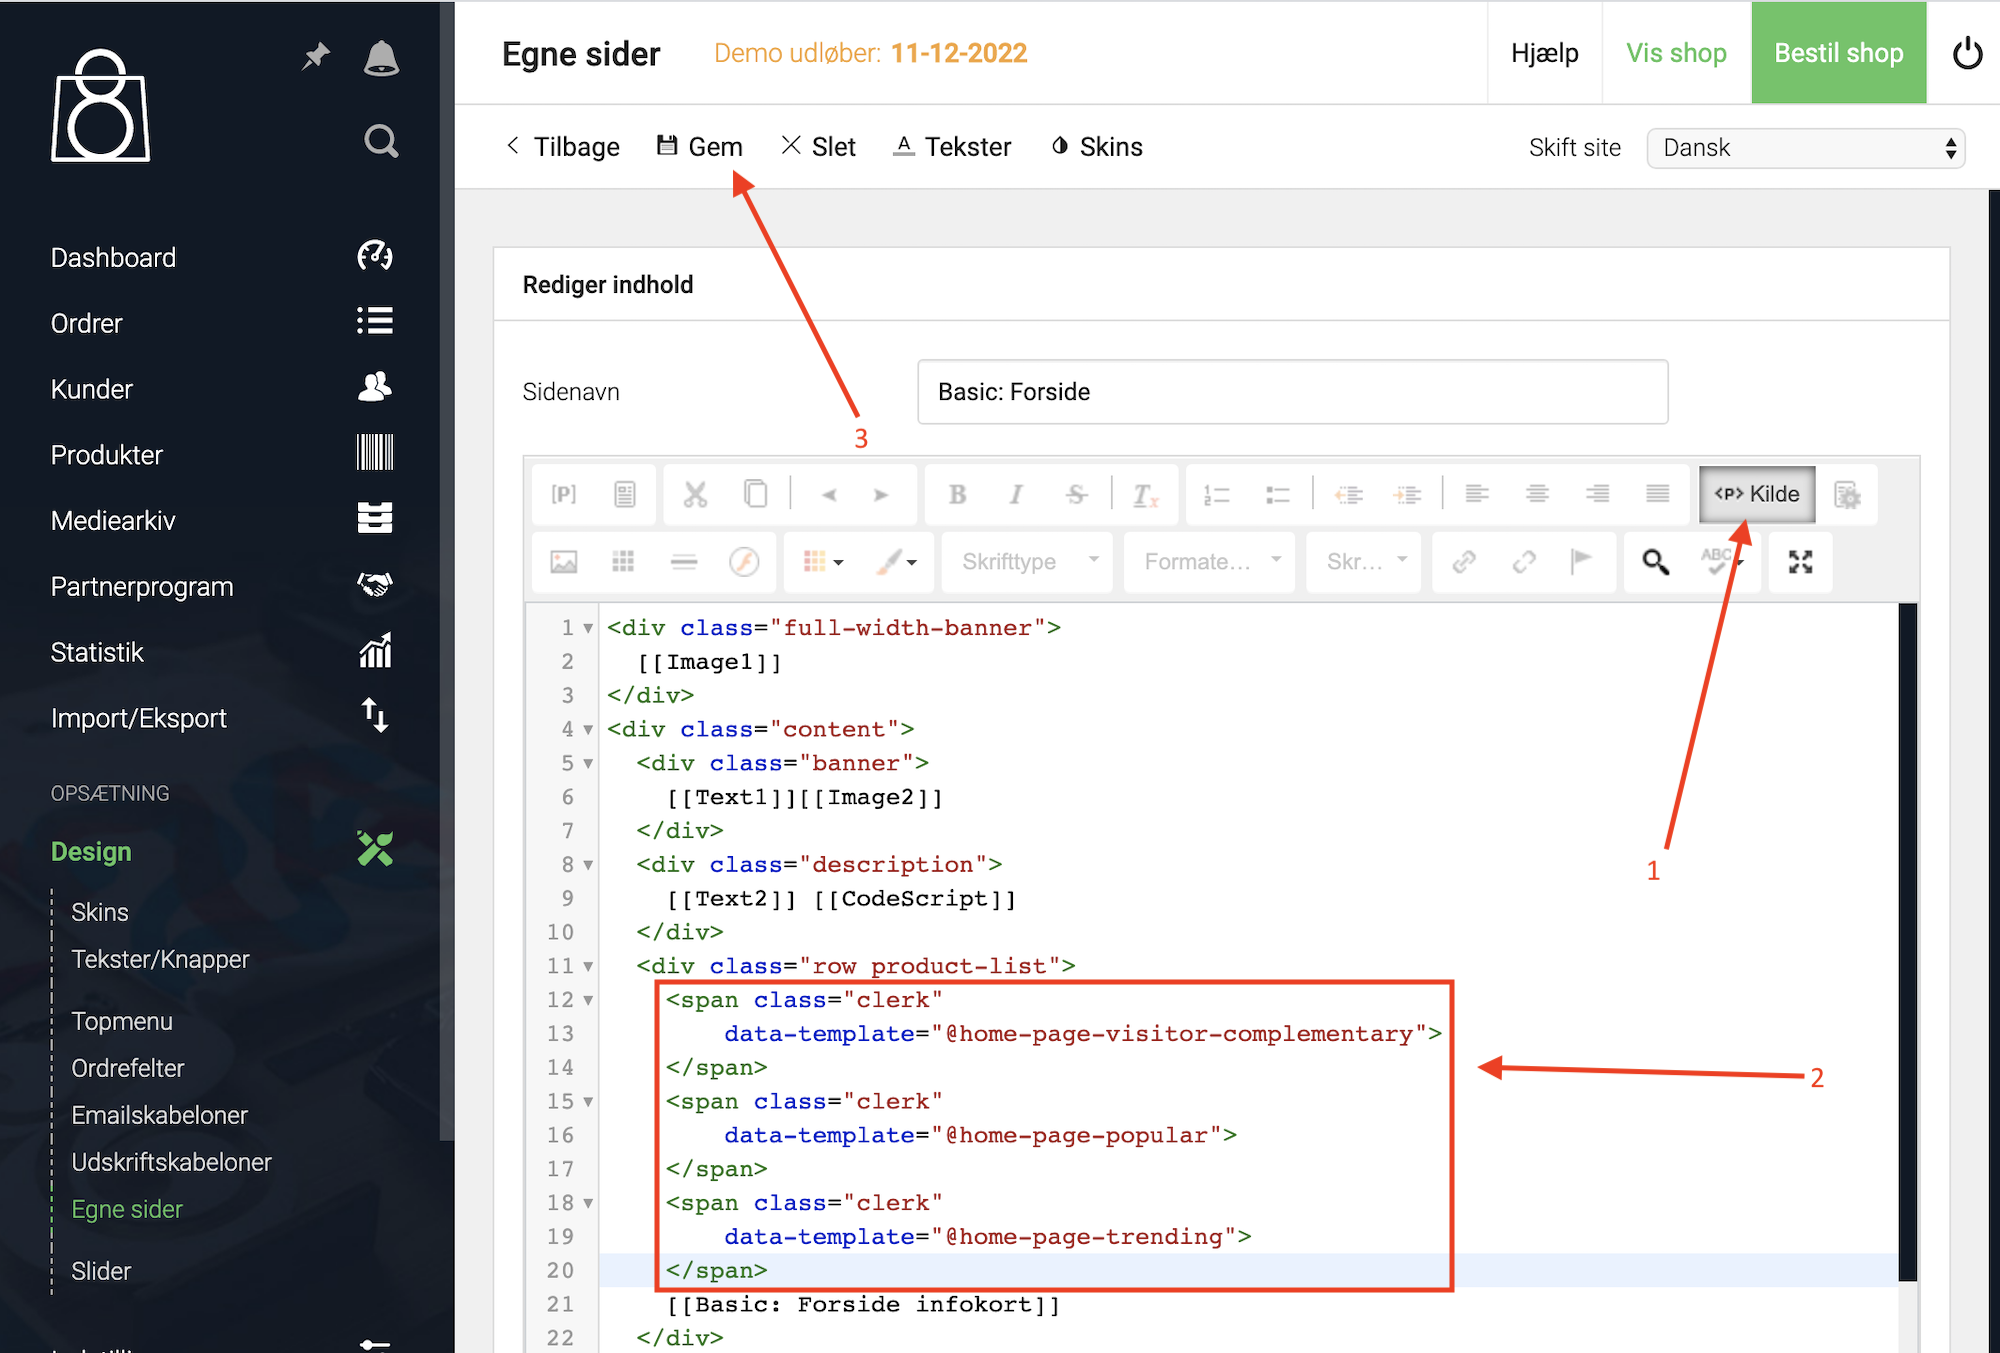
Task: Click the Sidenavn input field
Action: [1292, 392]
